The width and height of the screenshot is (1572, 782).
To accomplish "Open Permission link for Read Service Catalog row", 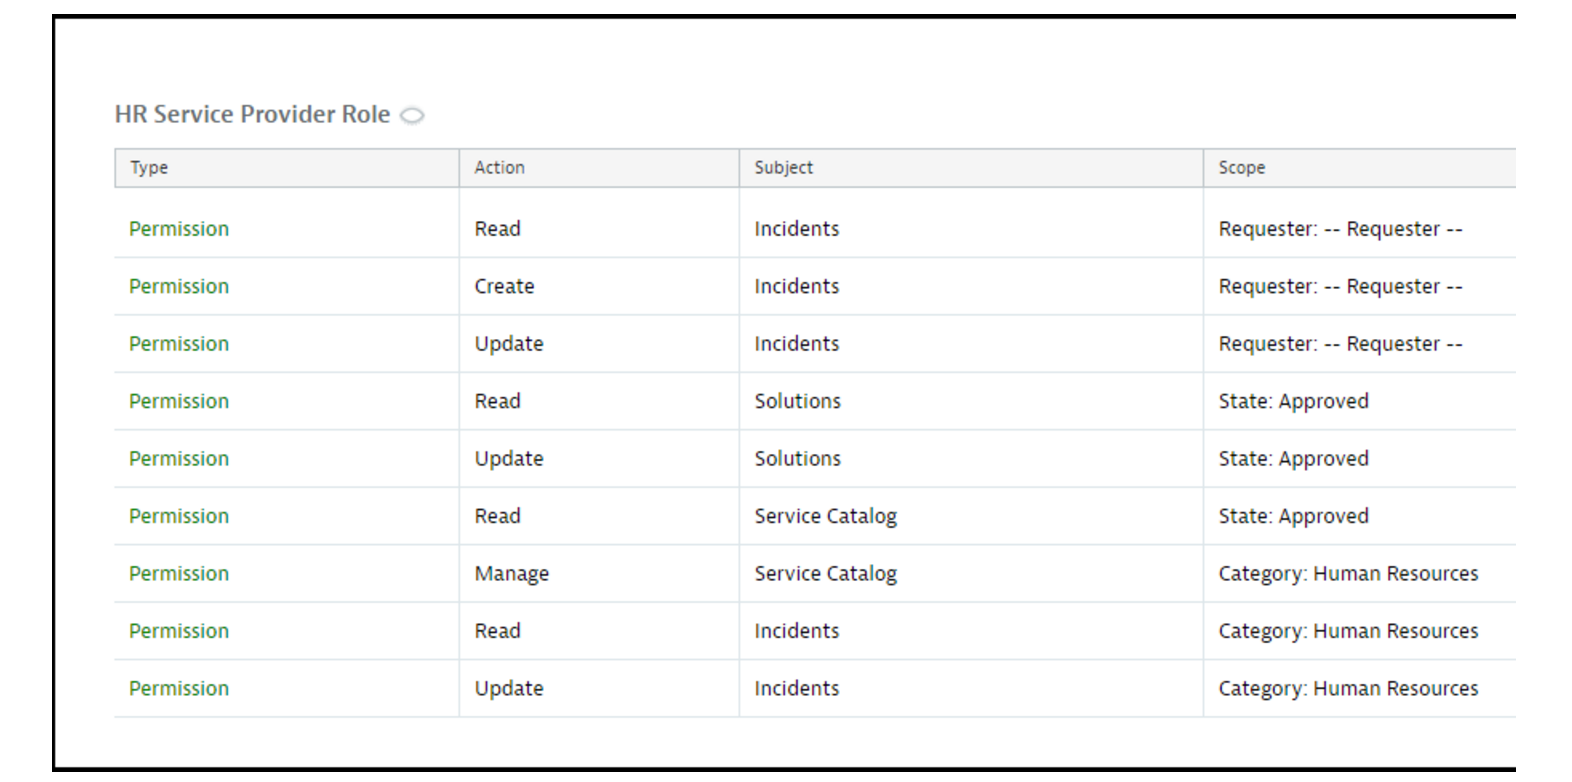I will coord(179,517).
